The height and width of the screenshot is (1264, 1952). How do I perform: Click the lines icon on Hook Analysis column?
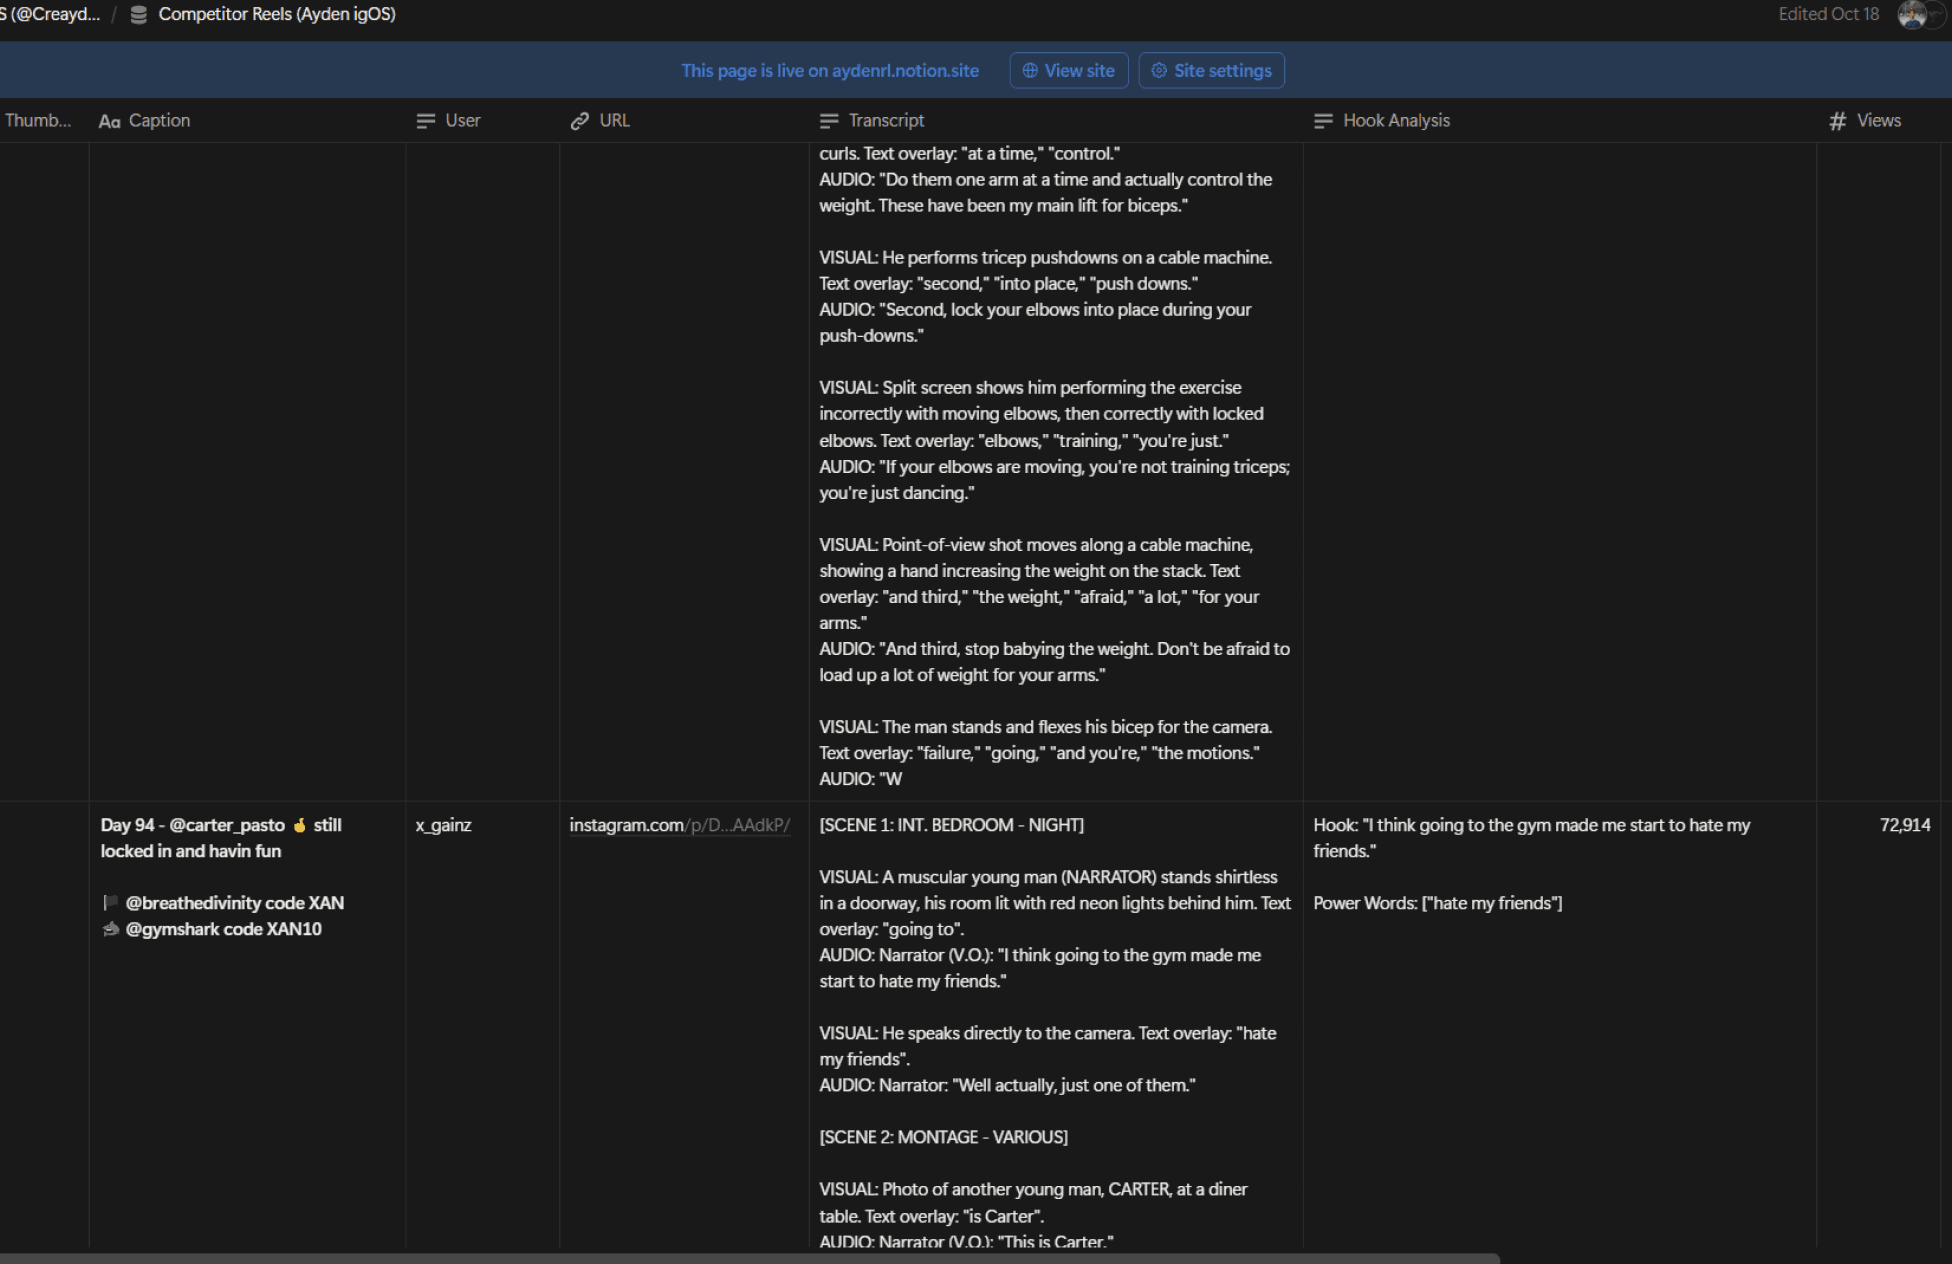click(1323, 121)
